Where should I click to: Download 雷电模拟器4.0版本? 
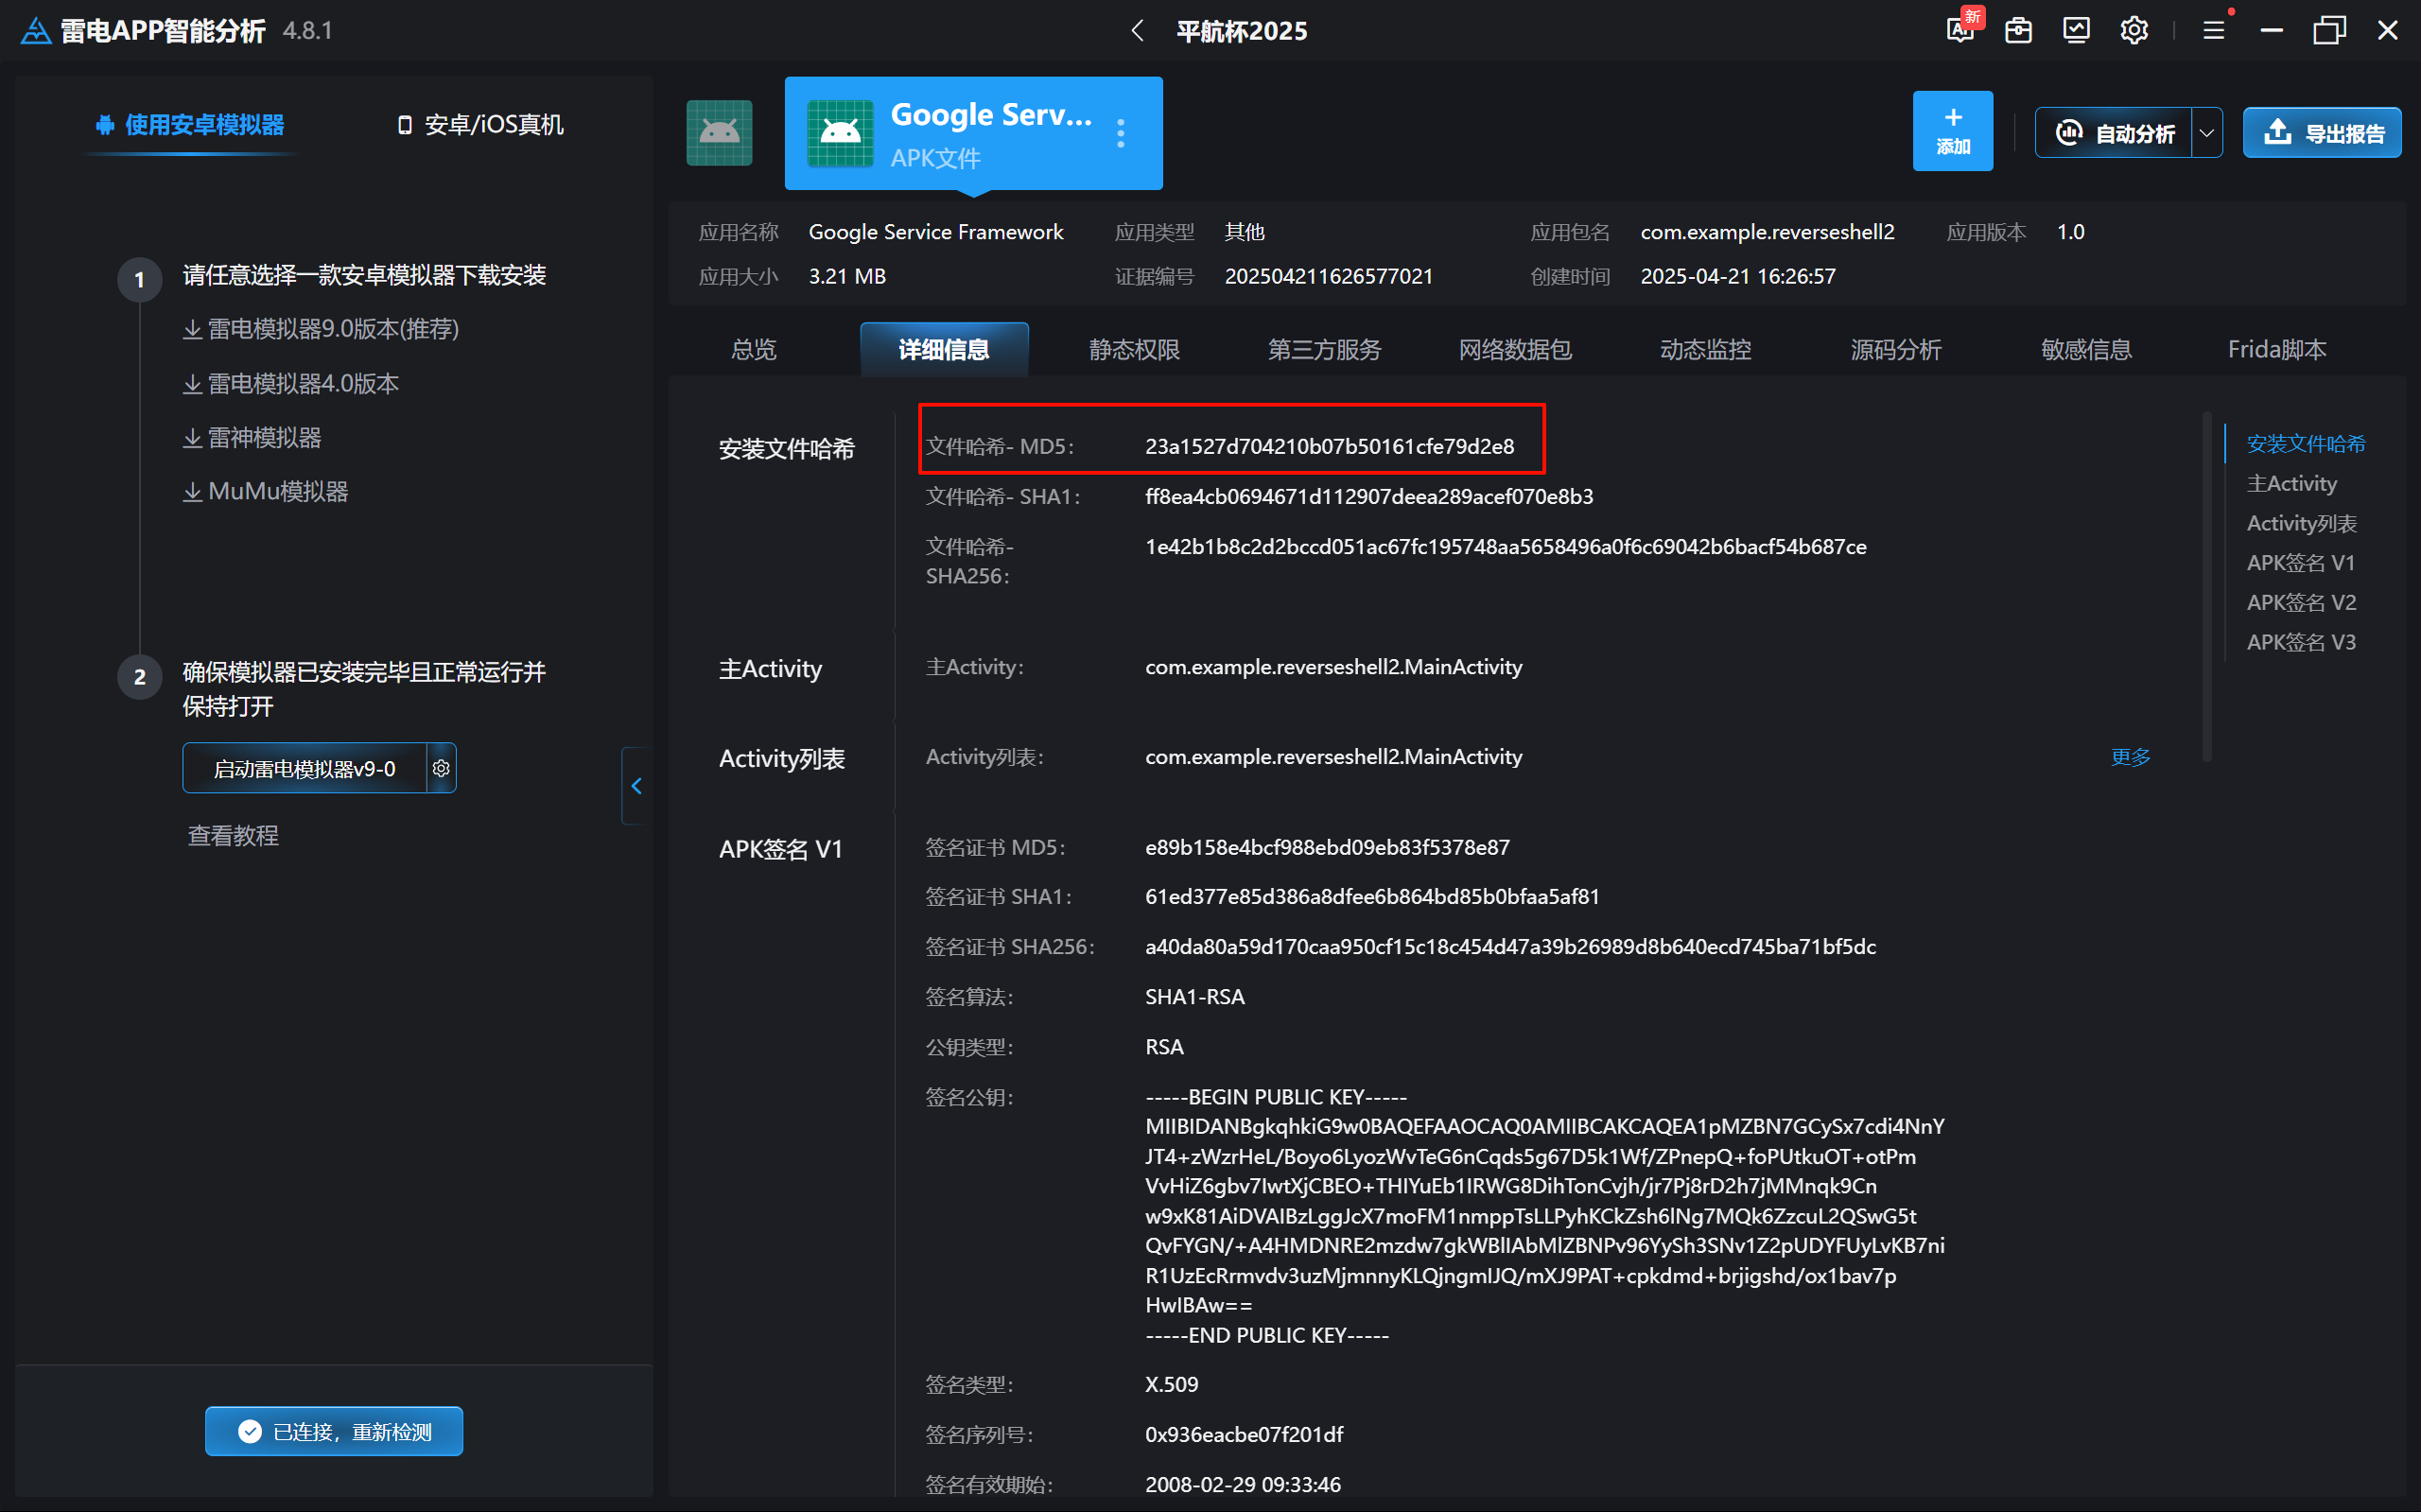291,384
